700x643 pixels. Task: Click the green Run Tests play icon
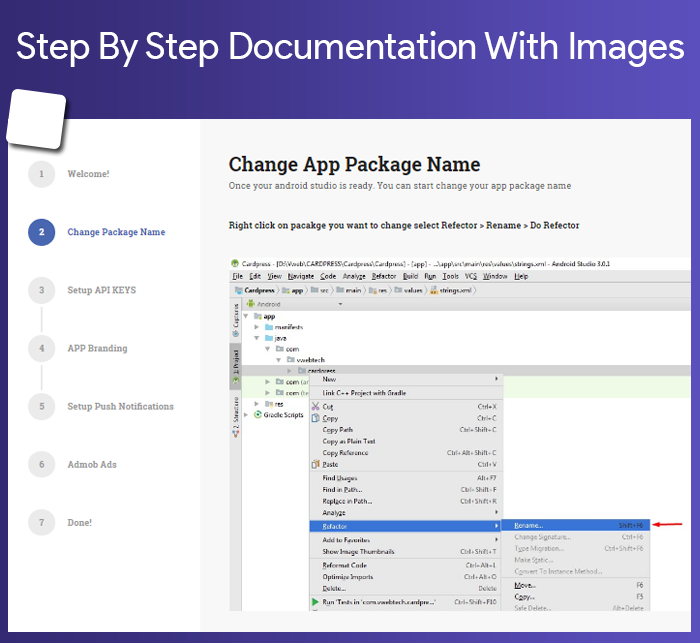[x=316, y=602]
